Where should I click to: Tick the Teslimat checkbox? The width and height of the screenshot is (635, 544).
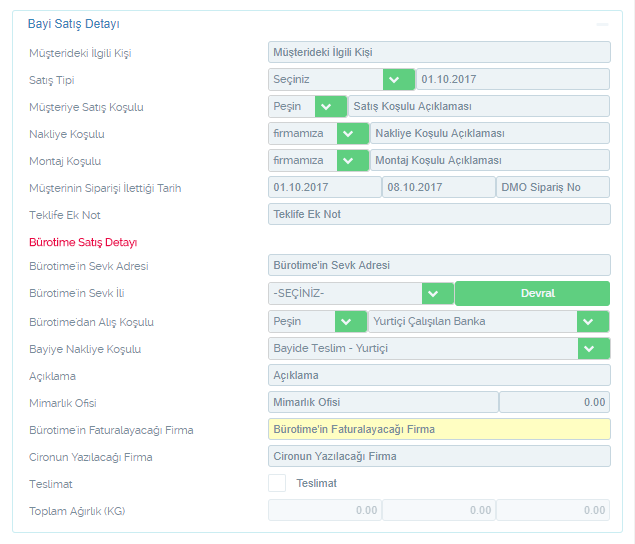pos(277,484)
